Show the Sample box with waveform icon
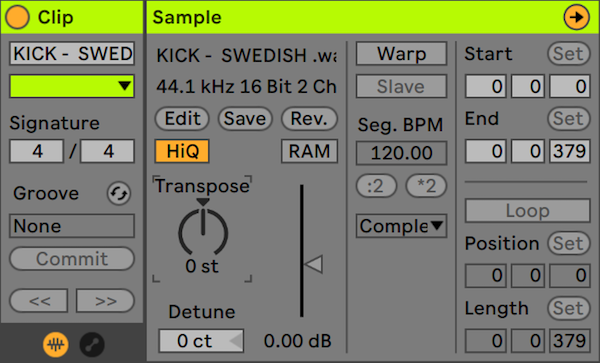 56,345
